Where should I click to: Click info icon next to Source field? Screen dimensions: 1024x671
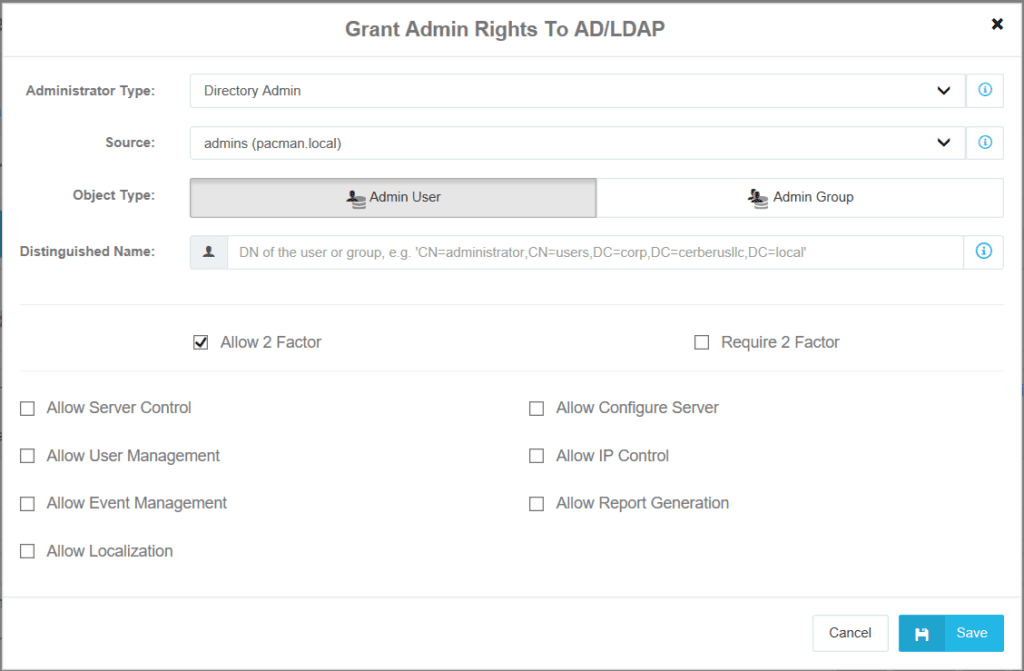tap(984, 142)
